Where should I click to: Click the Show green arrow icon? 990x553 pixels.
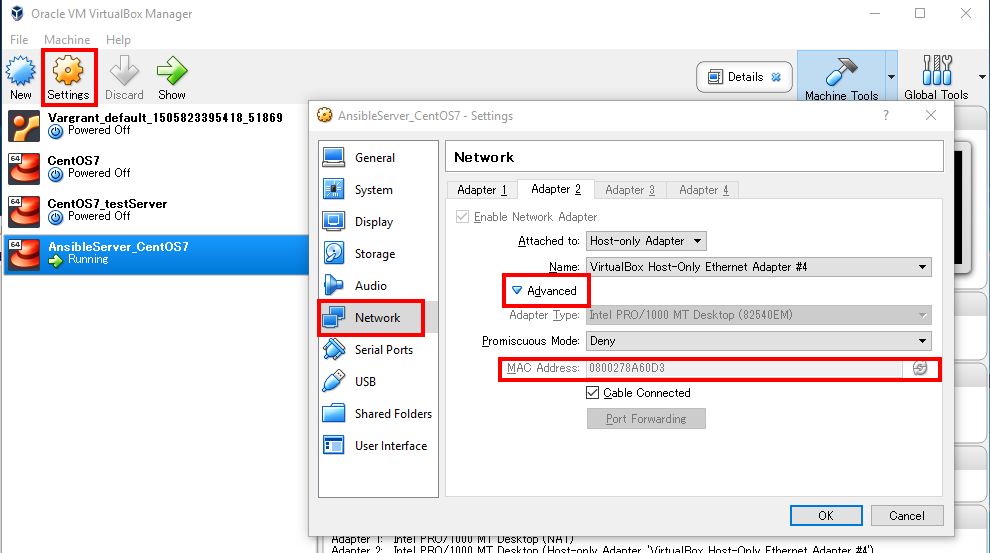pyautogui.click(x=172, y=71)
